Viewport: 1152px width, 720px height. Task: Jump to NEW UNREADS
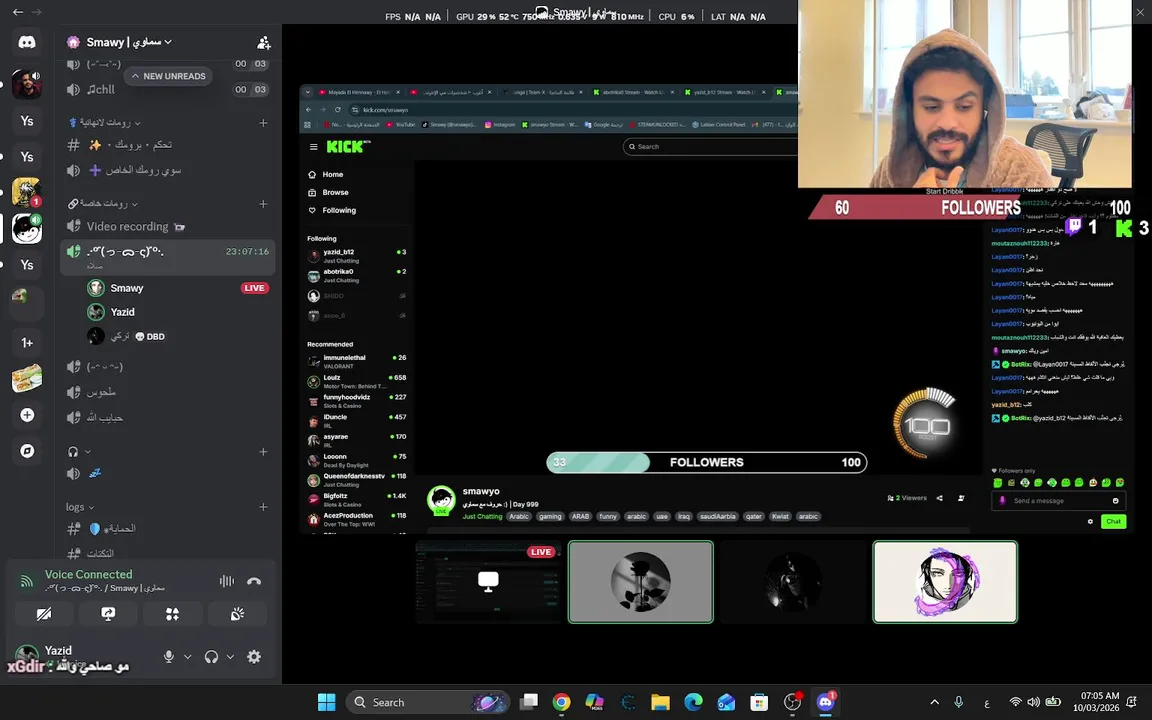pos(168,76)
